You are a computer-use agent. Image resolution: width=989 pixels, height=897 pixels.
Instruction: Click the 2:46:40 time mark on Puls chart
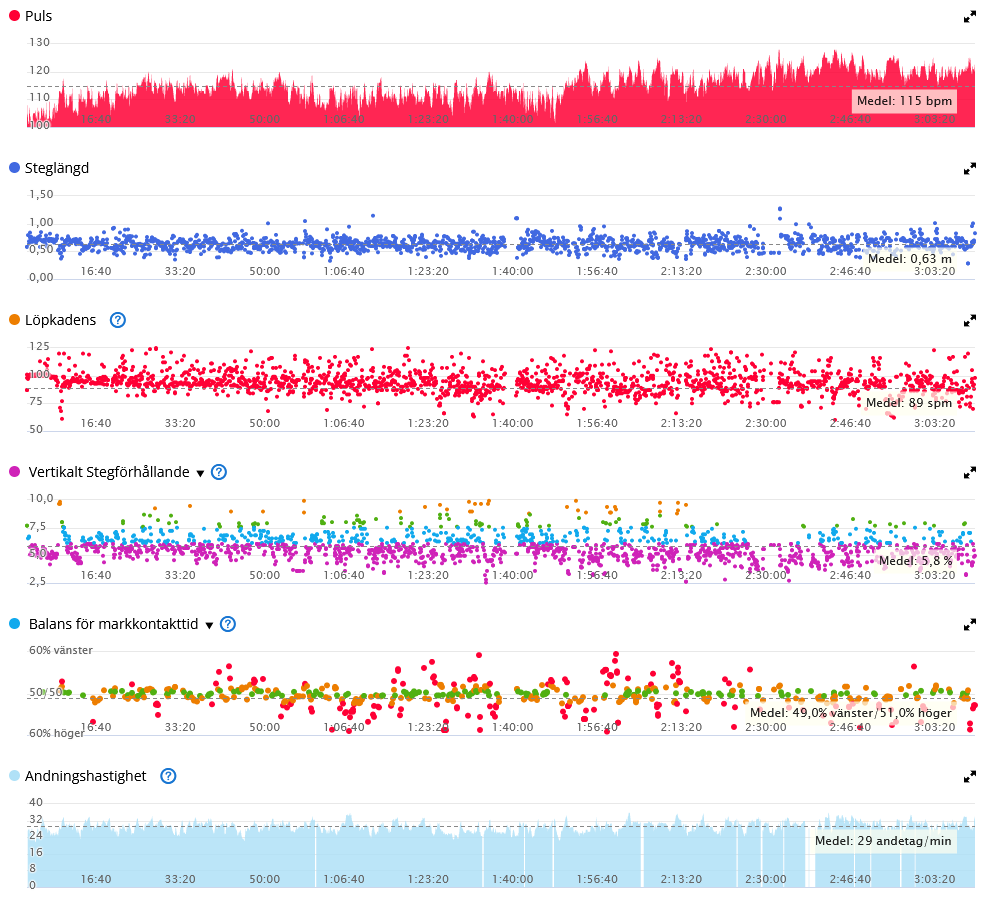tap(850, 119)
